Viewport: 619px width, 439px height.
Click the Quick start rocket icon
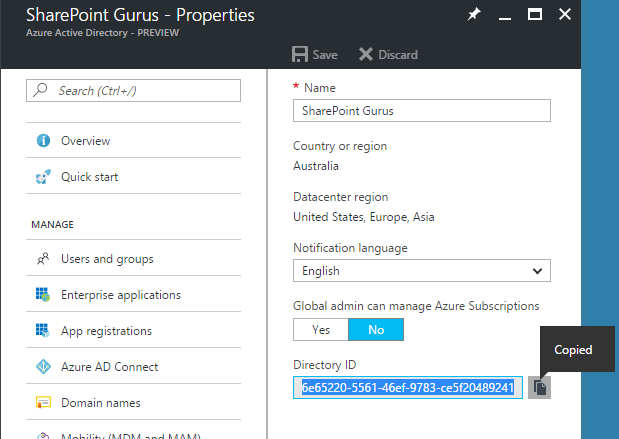(43, 177)
